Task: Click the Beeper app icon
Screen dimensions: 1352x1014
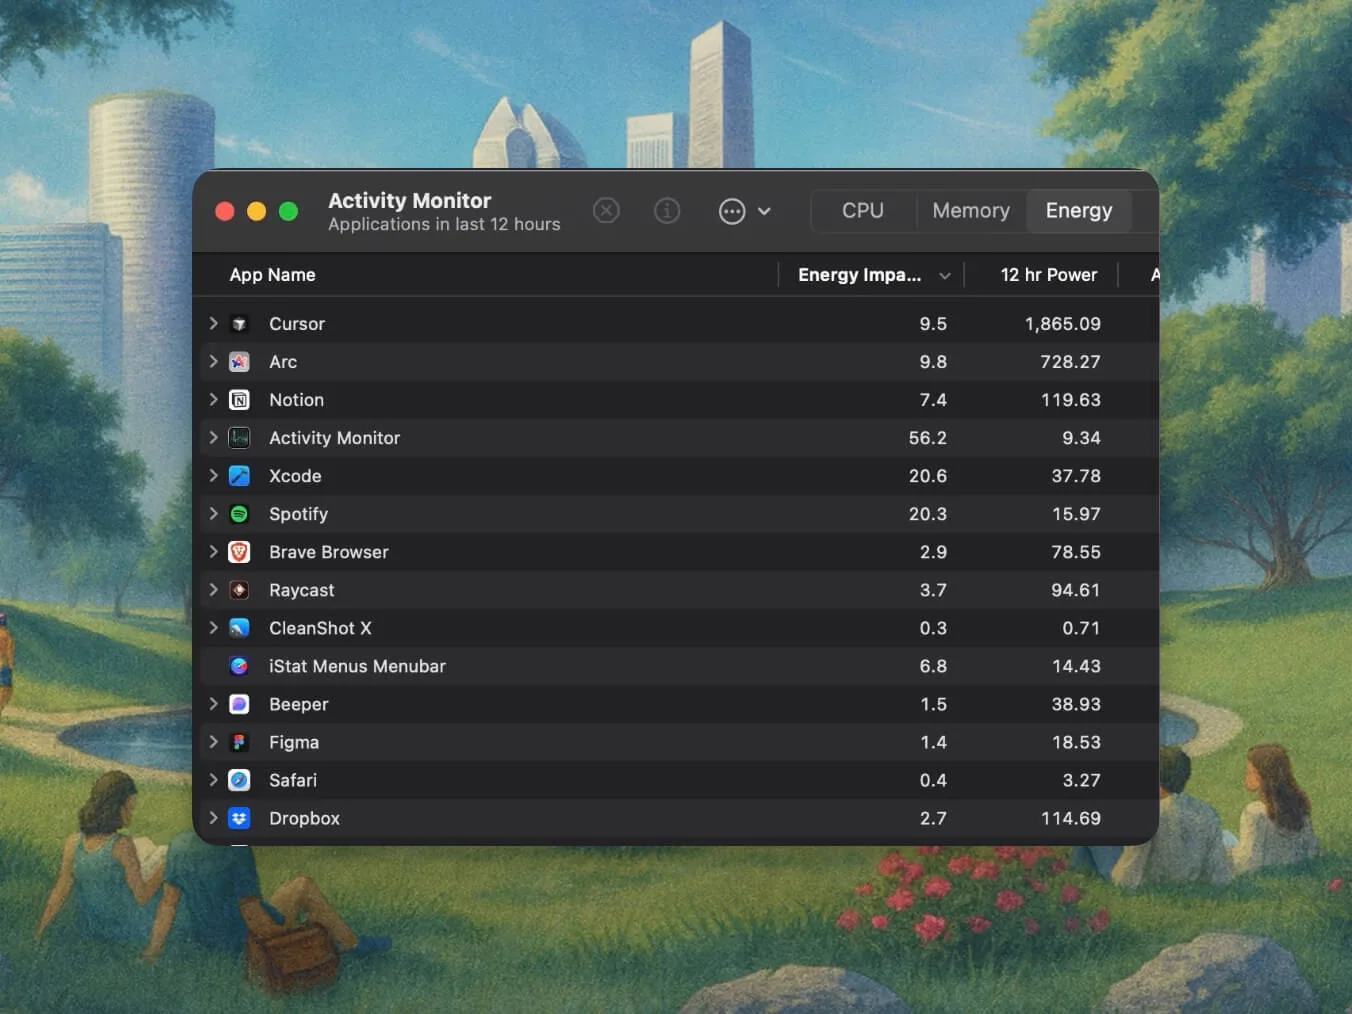Action: click(239, 704)
